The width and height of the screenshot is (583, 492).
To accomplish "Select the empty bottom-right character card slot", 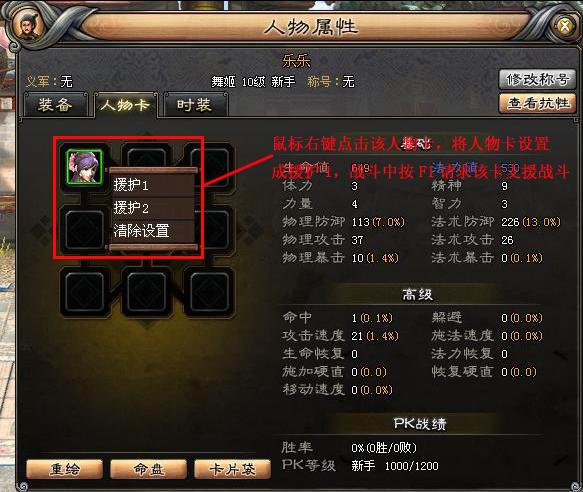I will pos(209,292).
